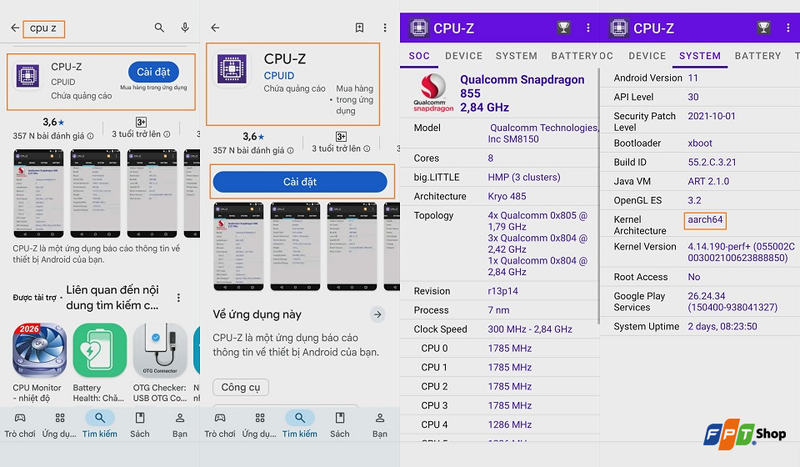800x467 pixels.
Task: Open the CPU Monitor app icon
Action: (x=39, y=351)
